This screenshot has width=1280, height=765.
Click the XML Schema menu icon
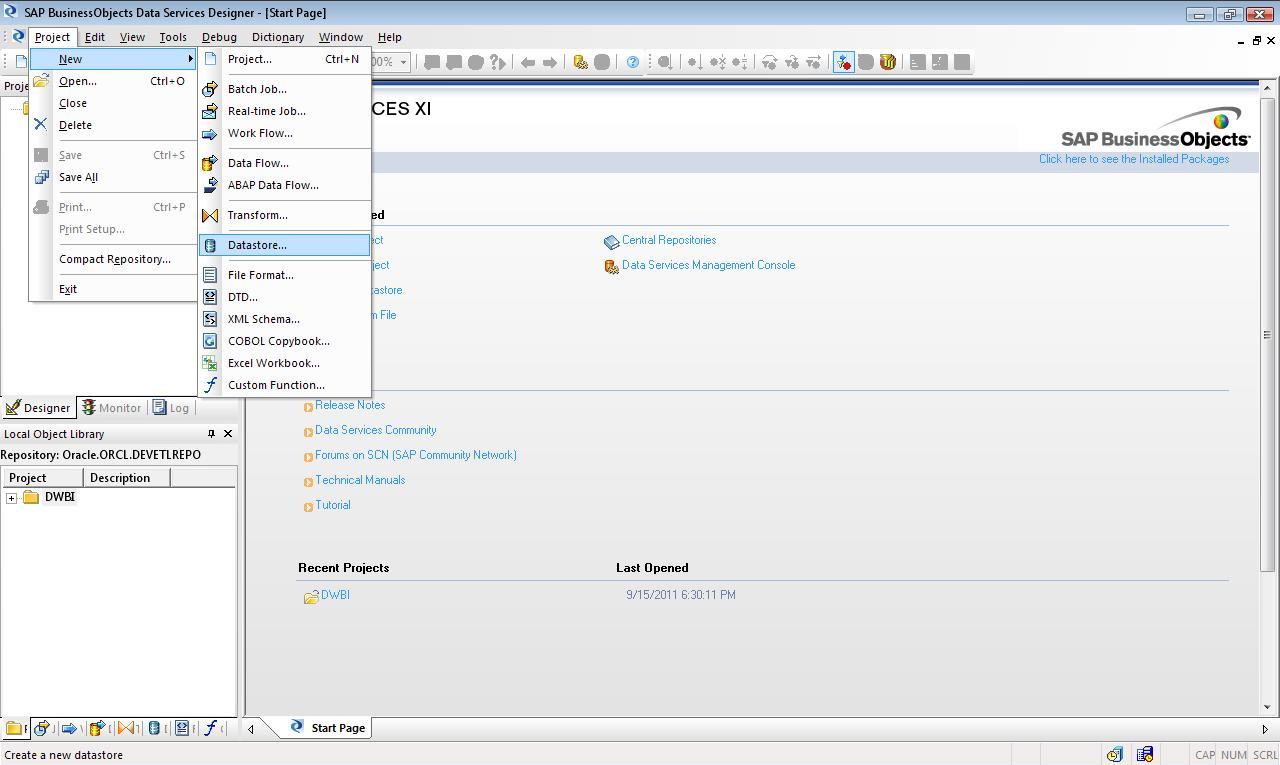(210, 319)
